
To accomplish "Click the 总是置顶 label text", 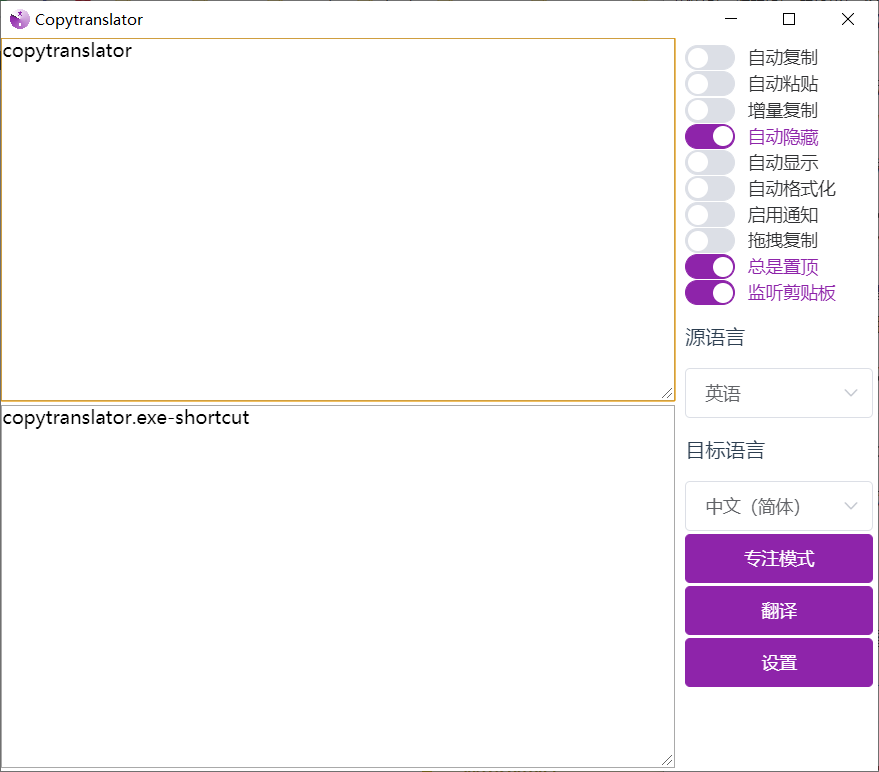I will tap(783, 267).
